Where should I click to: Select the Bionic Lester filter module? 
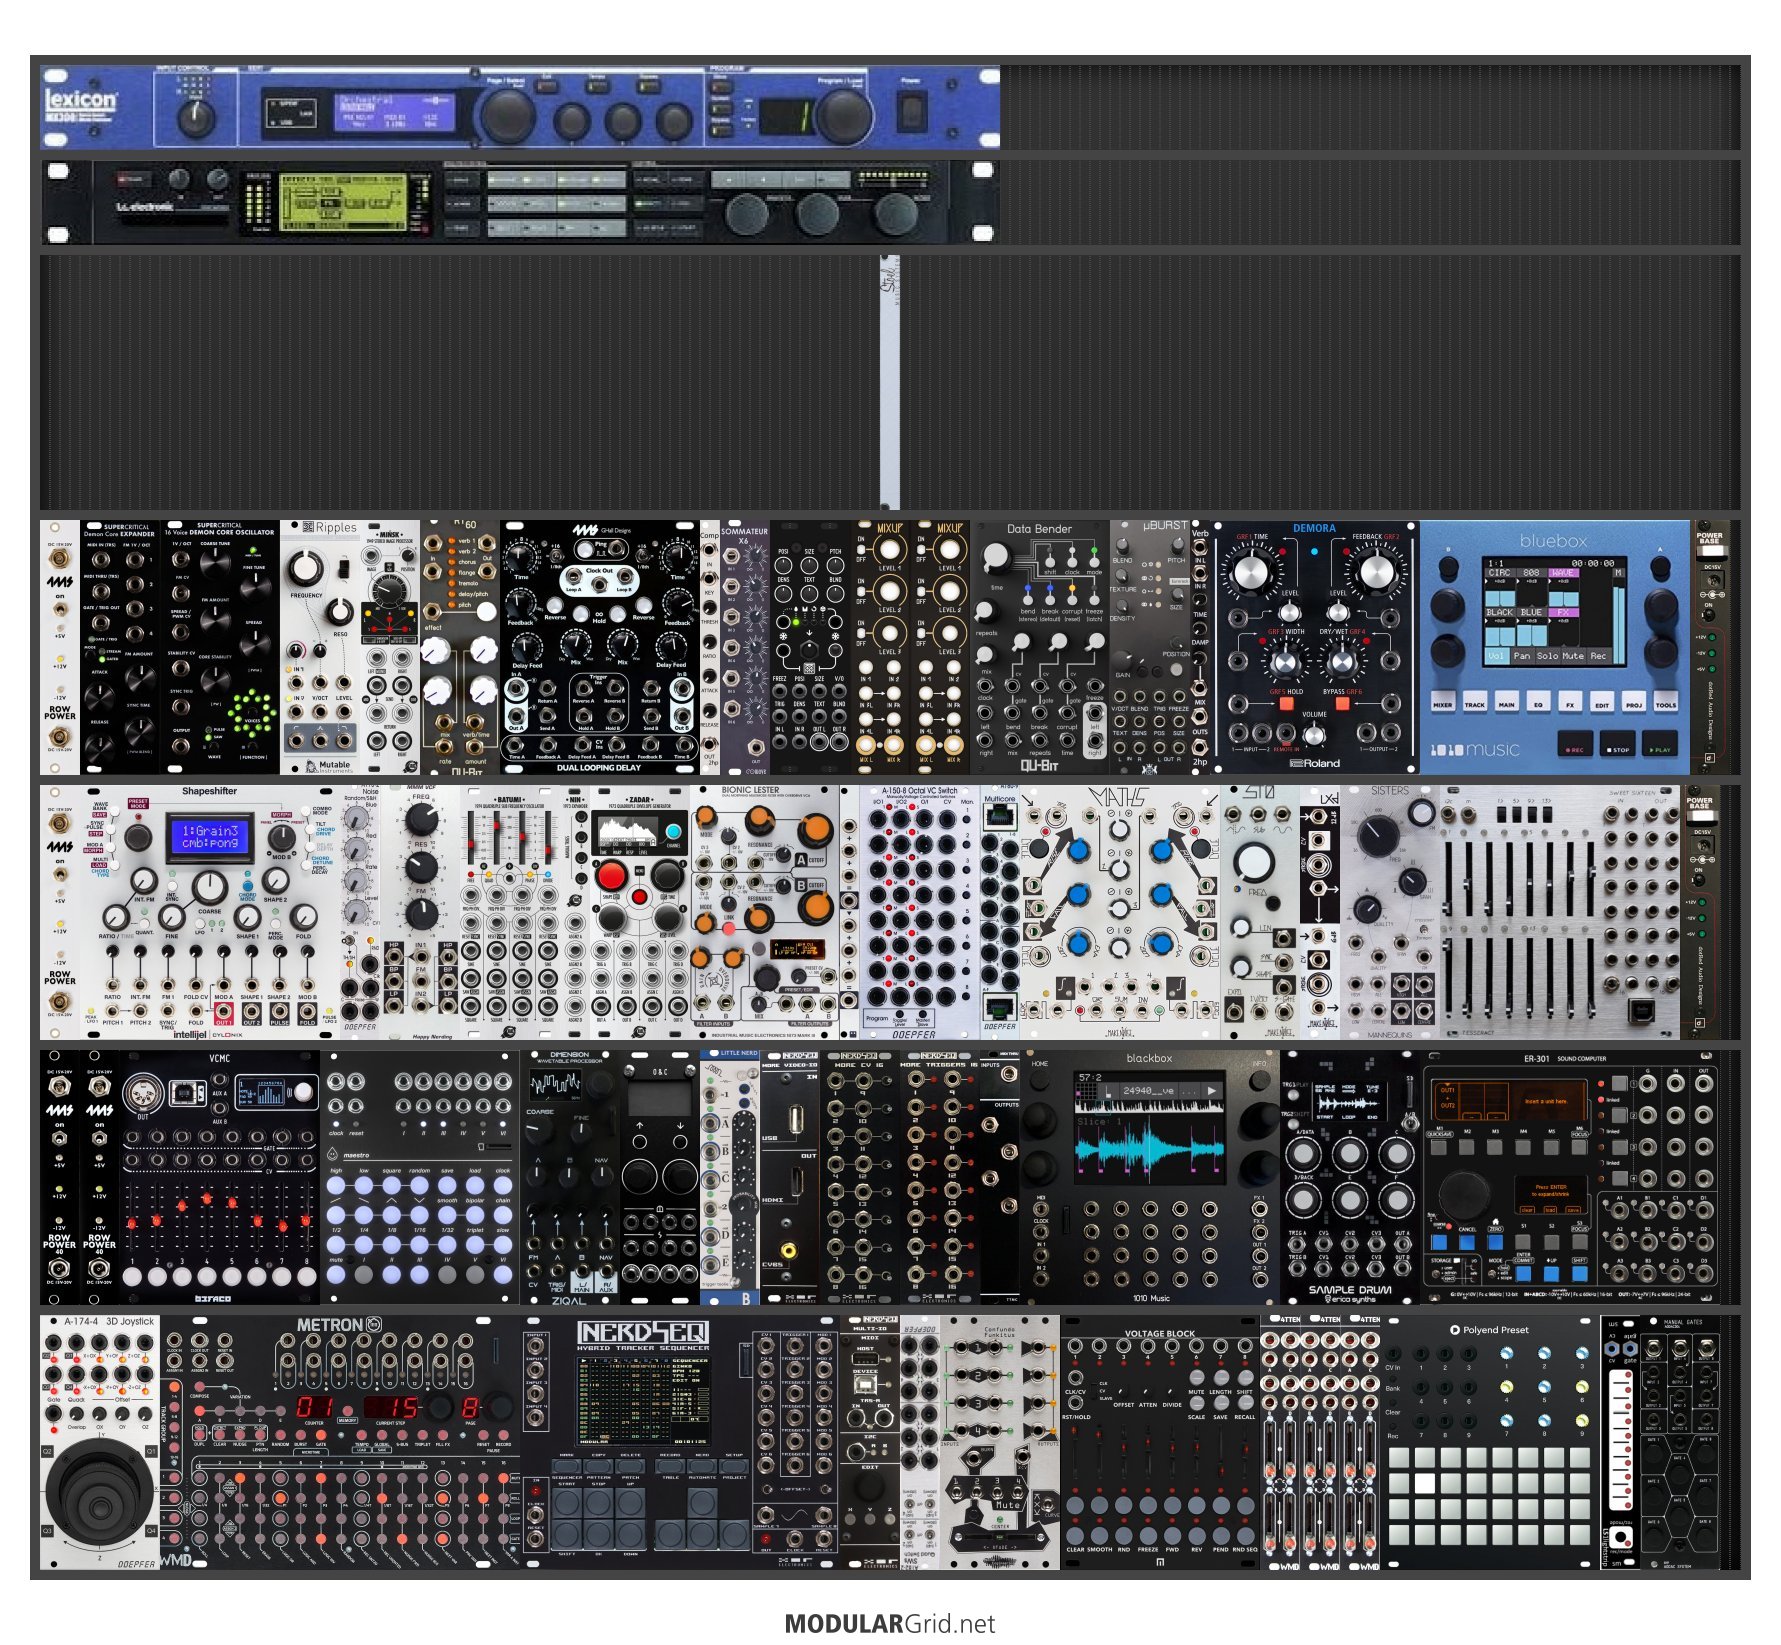tap(765, 912)
